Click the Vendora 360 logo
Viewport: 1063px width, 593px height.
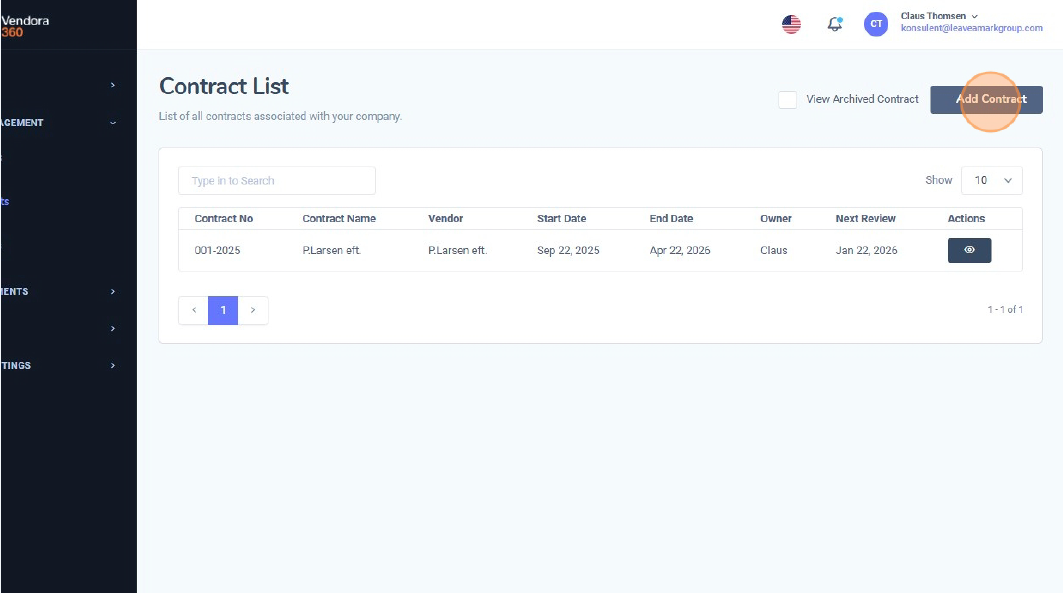coord(25,25)
